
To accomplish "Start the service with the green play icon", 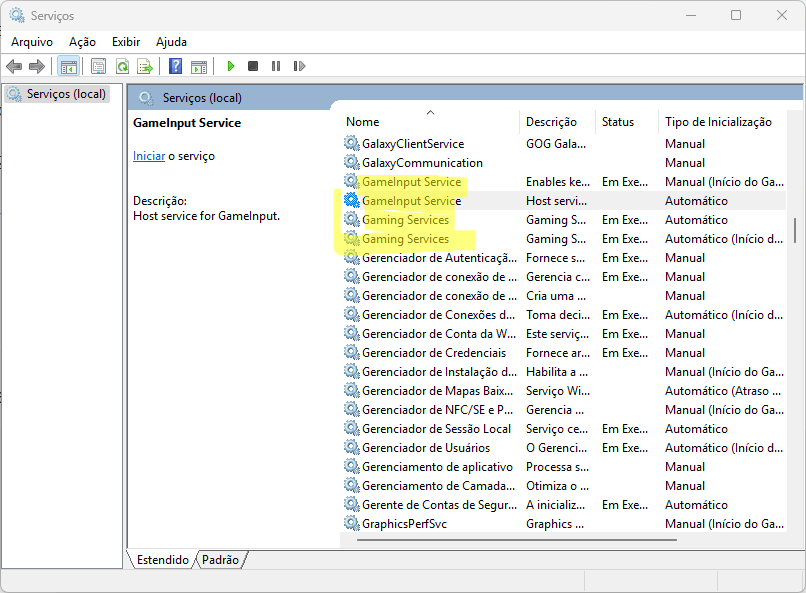I will pos(231,66).
